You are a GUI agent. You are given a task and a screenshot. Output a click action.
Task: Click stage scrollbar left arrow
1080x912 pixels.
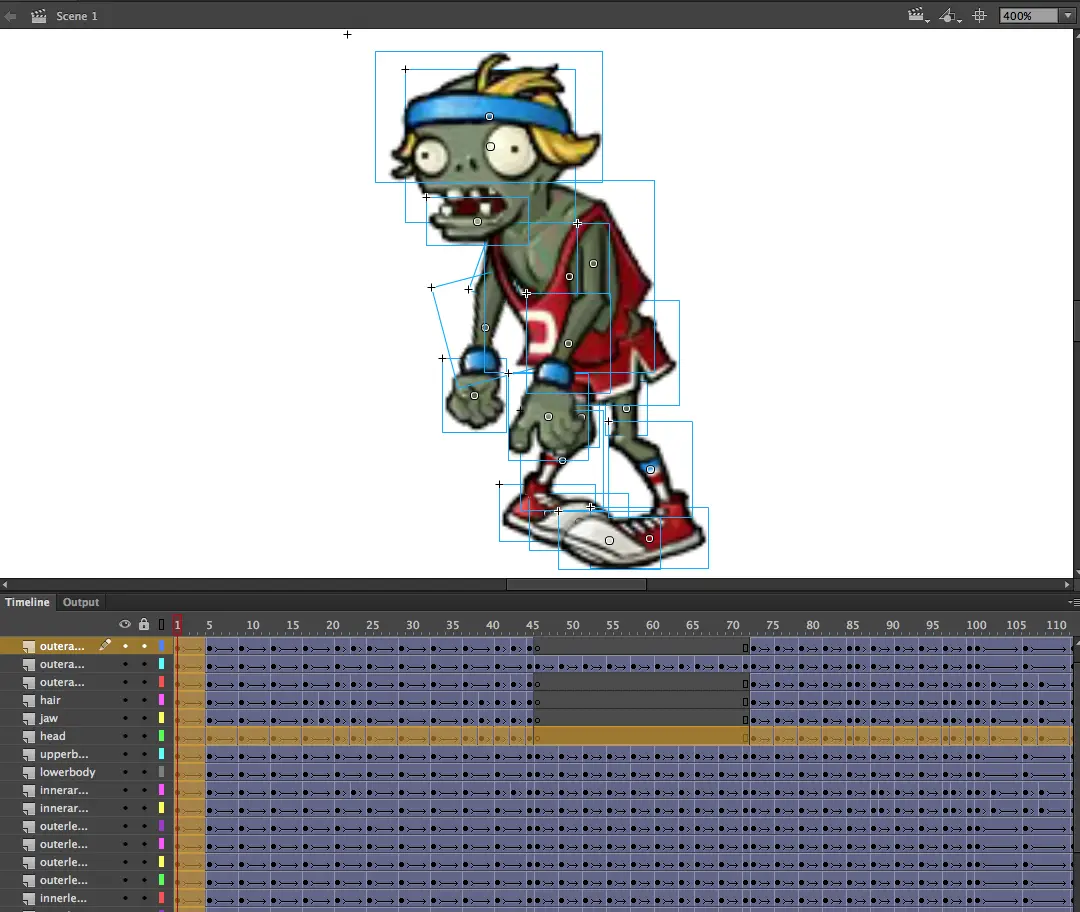[x=5, y=584]
